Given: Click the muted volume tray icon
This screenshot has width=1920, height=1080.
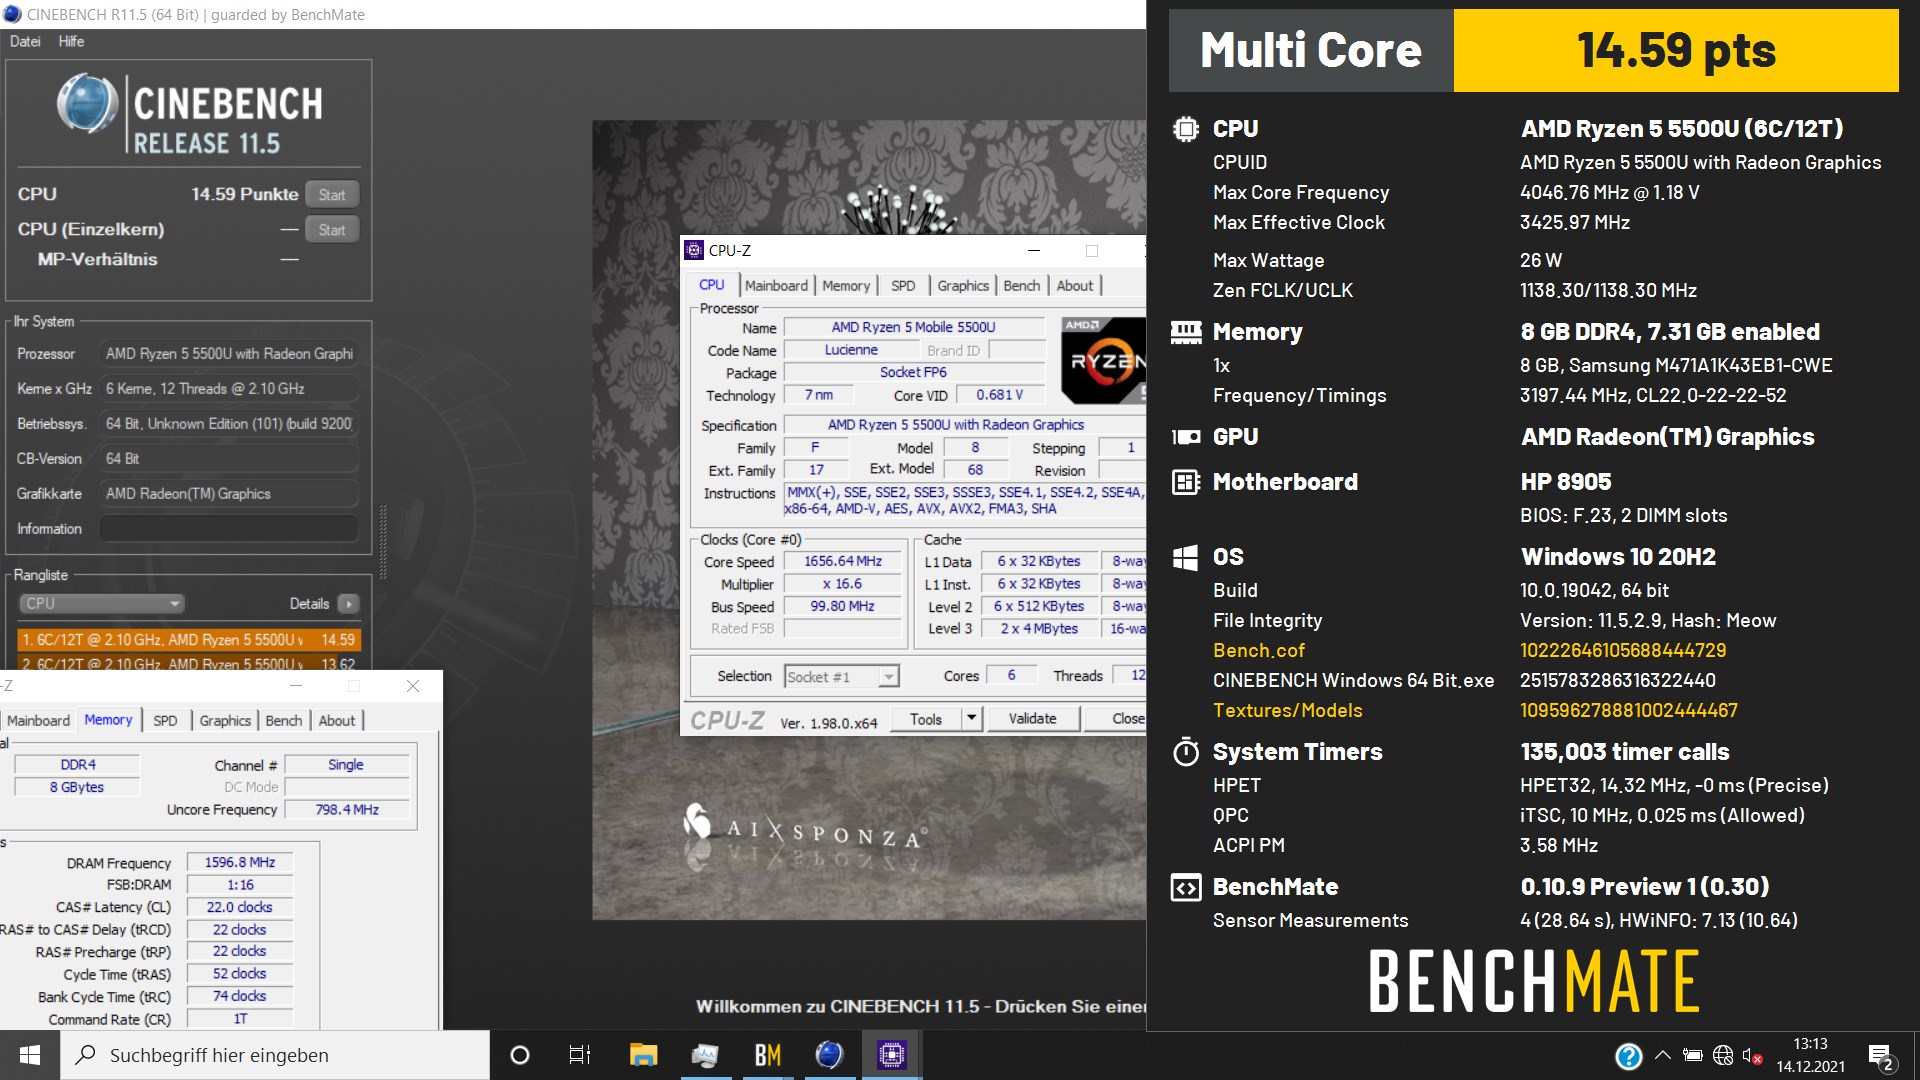Looking at the screenshot, I should click(x=1751, y=1055).
